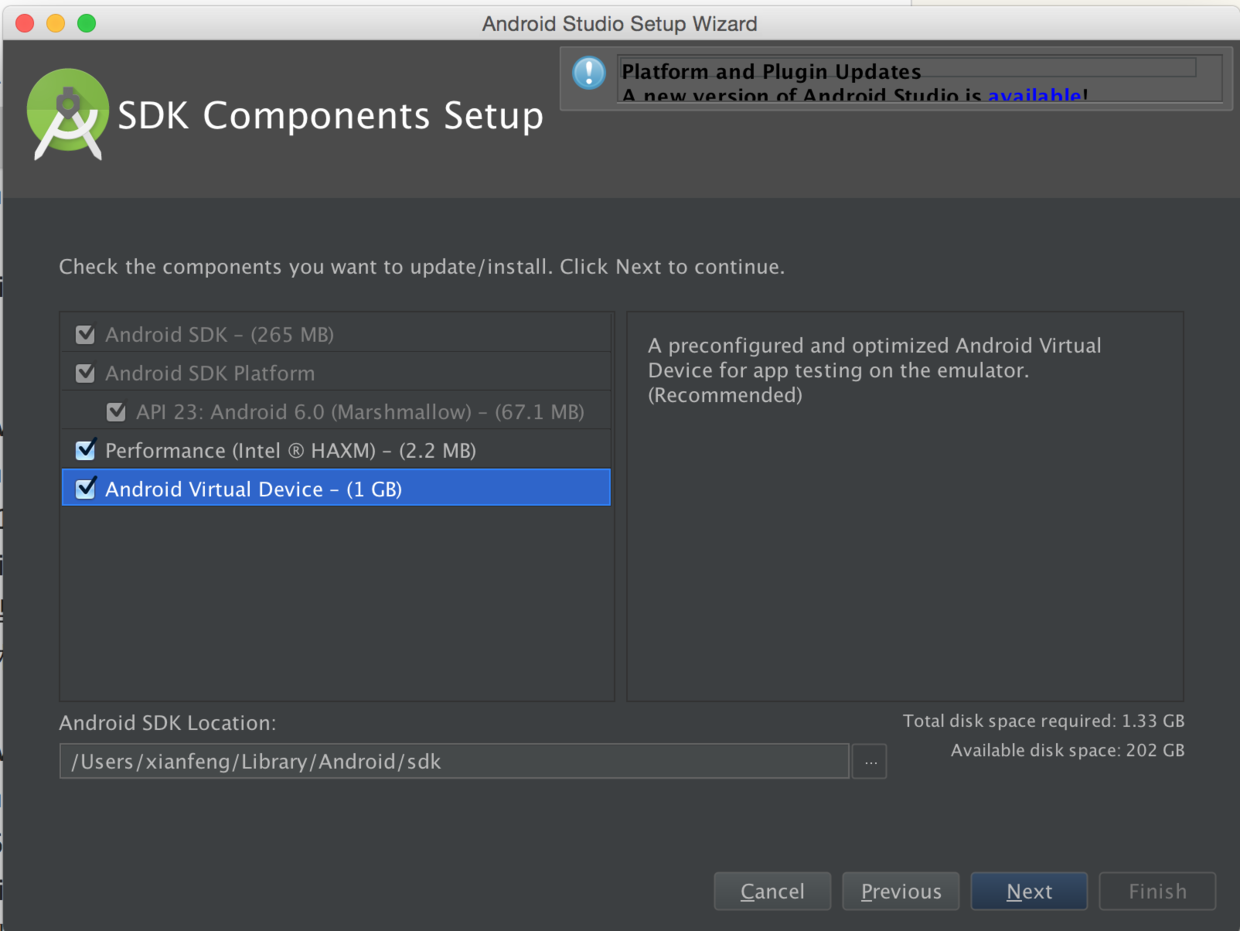Image resolution: width=1240 pixels, height=931 pixels.
Task: Cancel the setup wizard
Action: coord(772,891)
